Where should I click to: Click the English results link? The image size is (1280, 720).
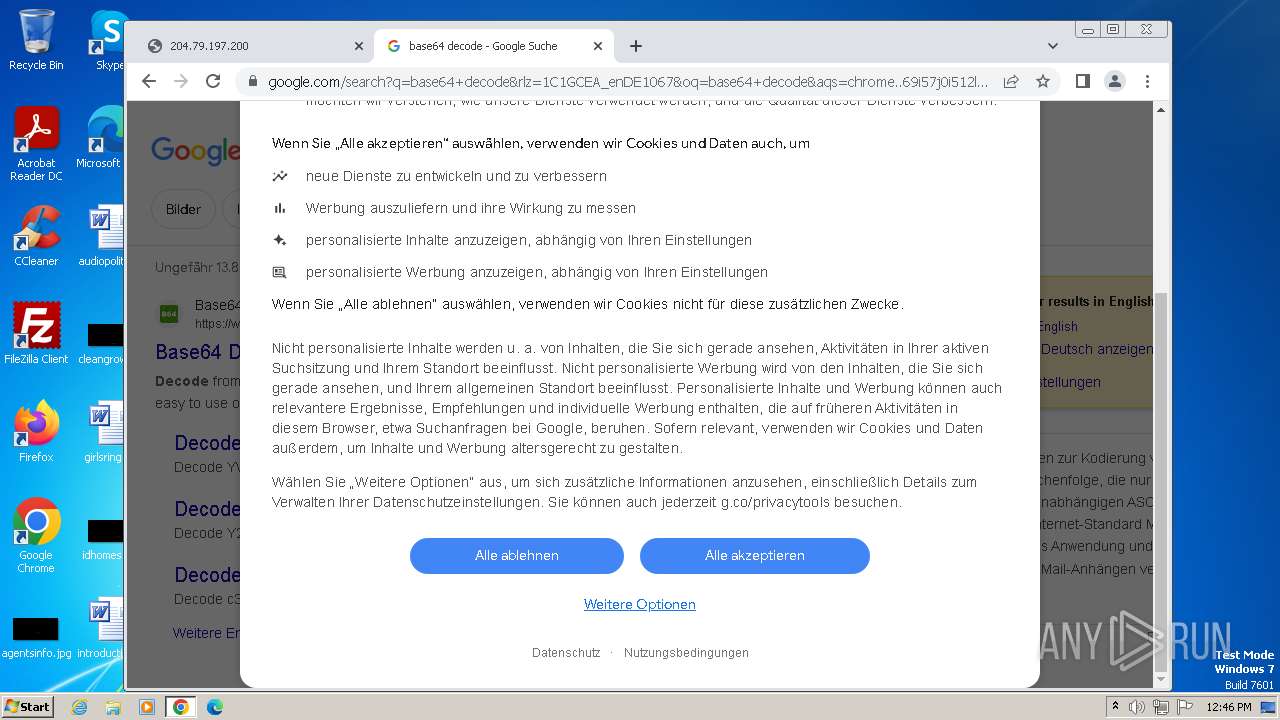[x=1057, y=327]
